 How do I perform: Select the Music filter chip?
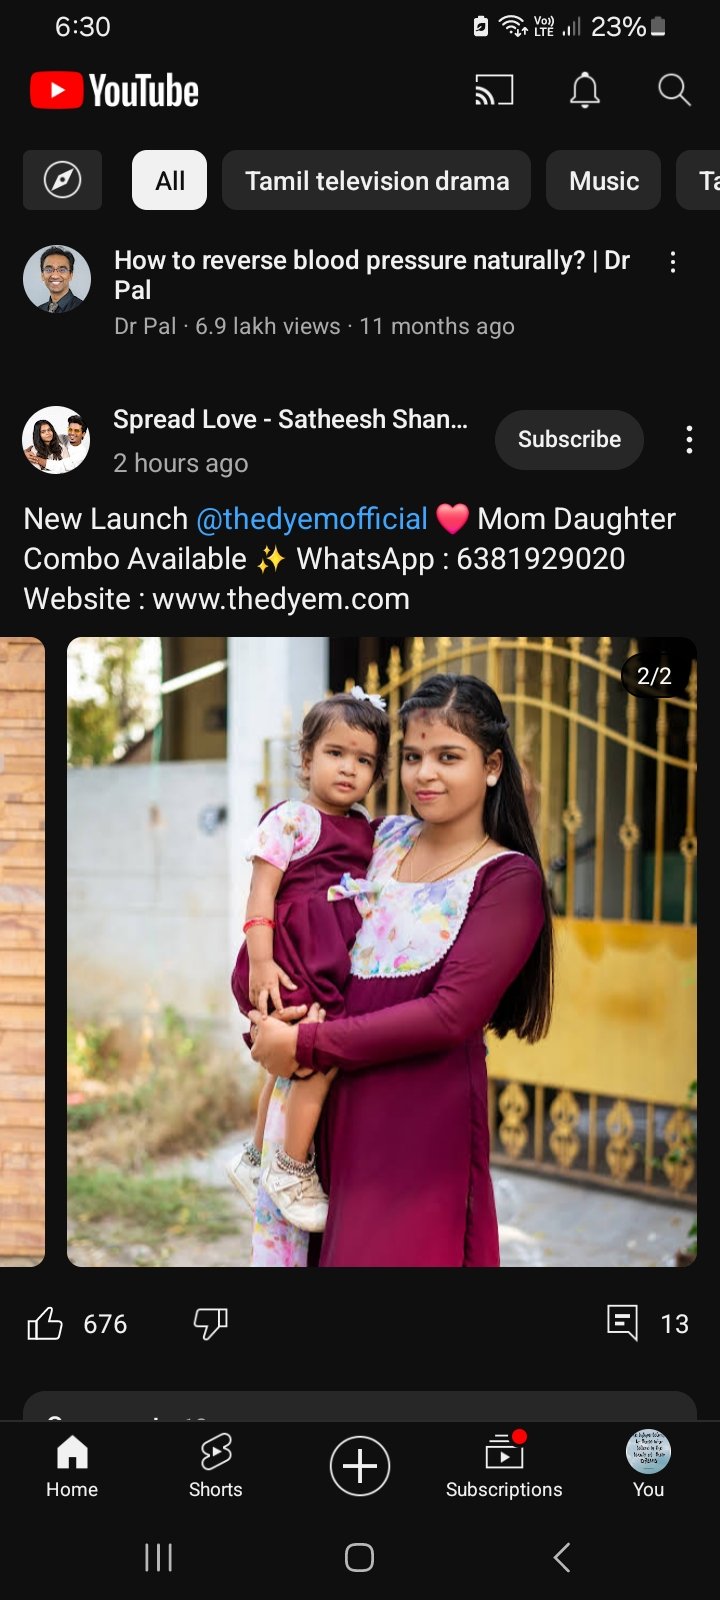(x=604, y=180)
